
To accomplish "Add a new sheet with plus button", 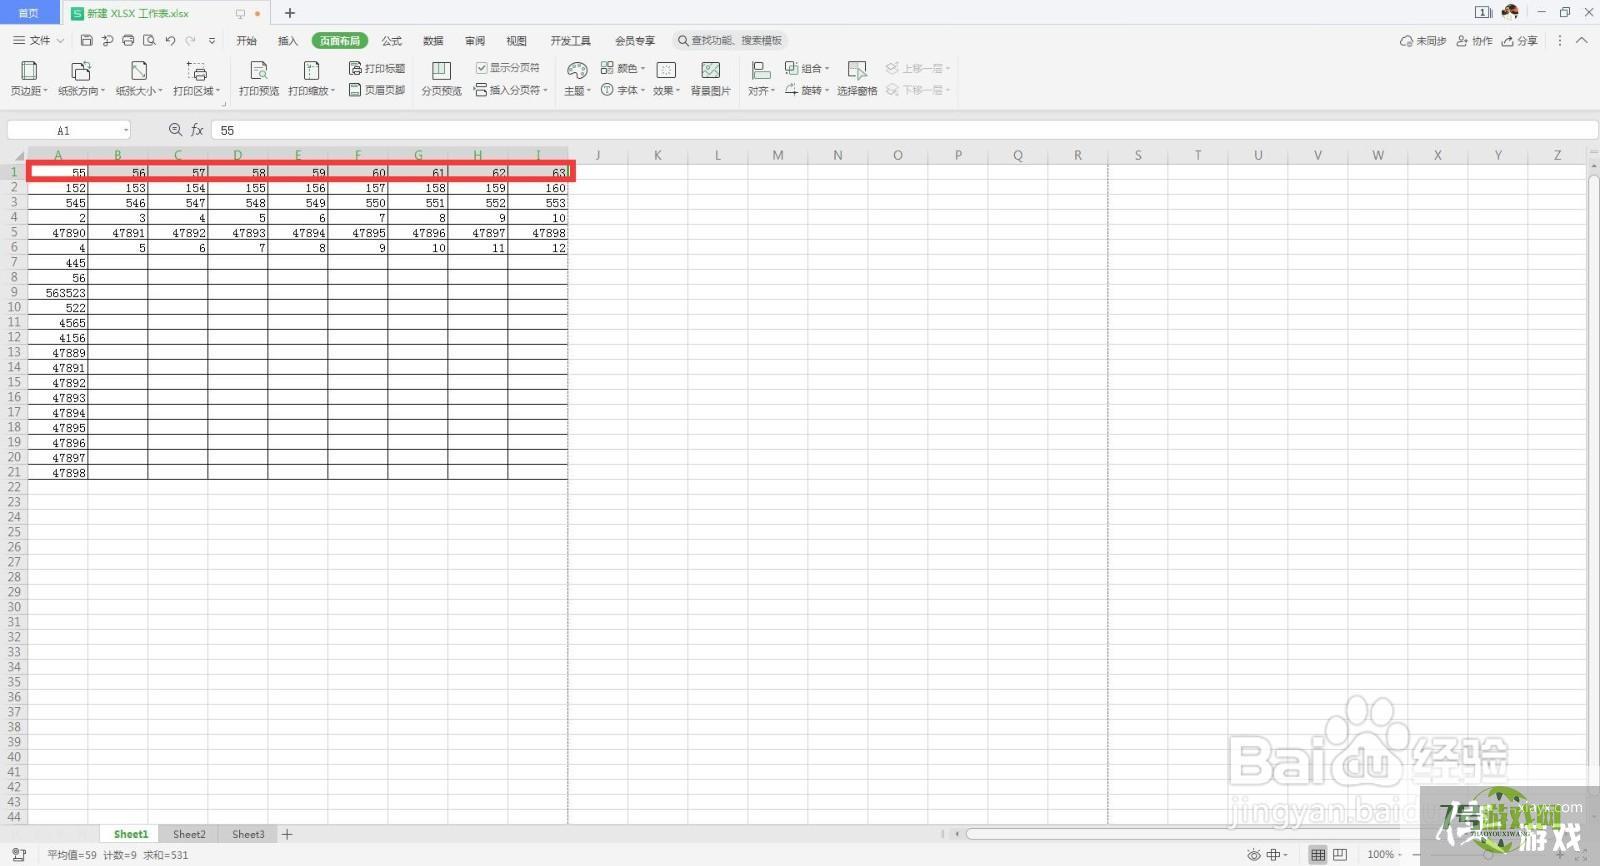I will coord(287,834).
